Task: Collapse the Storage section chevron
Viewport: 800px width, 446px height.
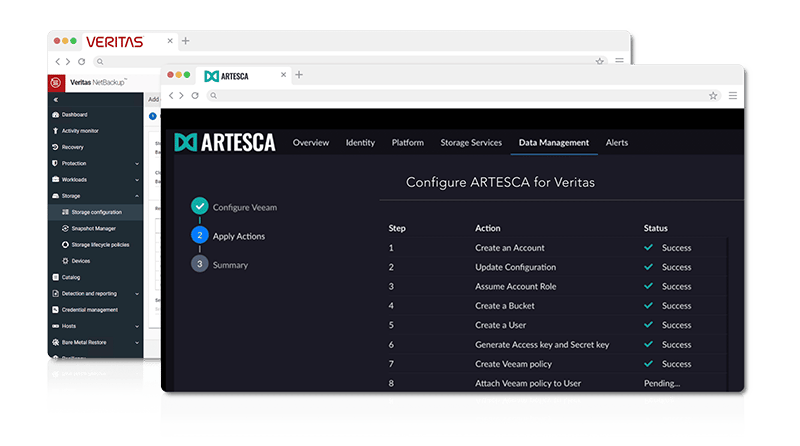Action: click(x=137, y=196)
